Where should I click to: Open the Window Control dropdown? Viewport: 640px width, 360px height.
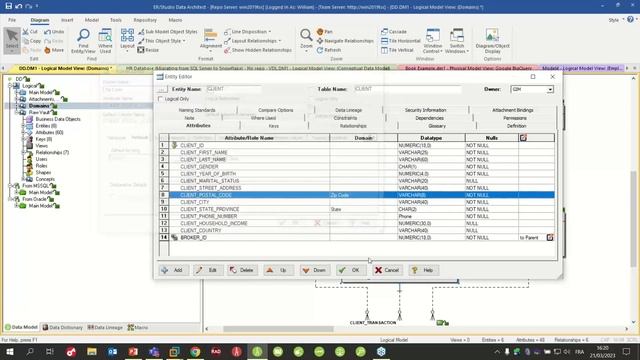point(433,41)
